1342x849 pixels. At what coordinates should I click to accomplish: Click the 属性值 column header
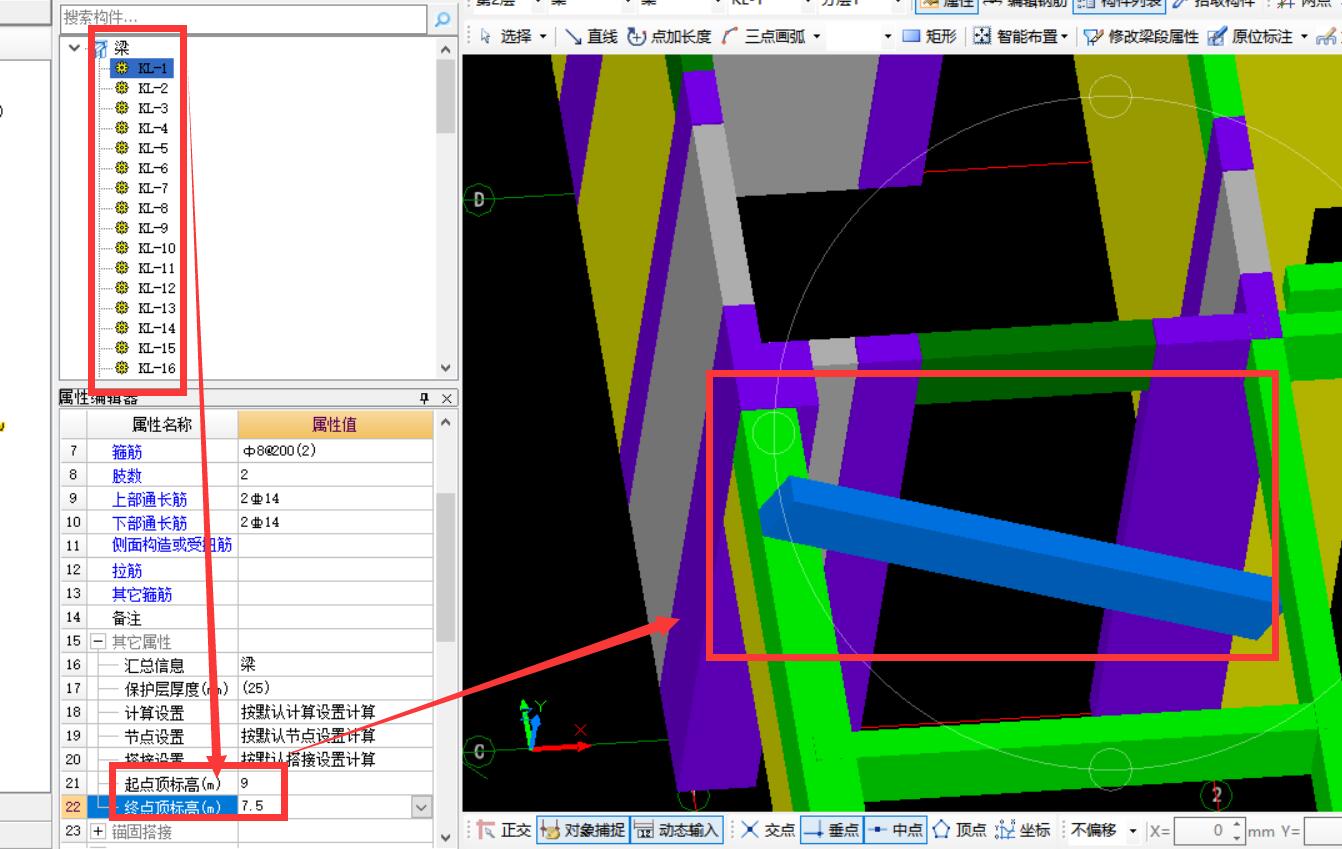coord(335,424)
